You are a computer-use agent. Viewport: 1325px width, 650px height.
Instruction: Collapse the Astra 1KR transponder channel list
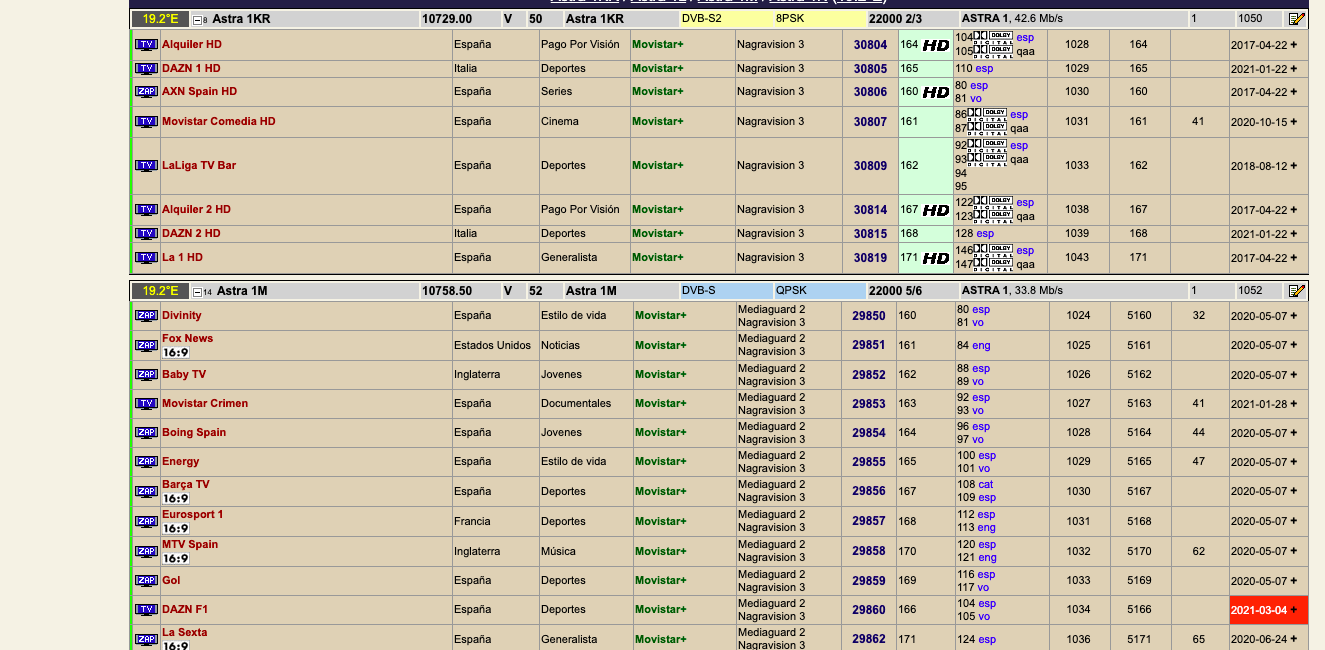(197, 20)
